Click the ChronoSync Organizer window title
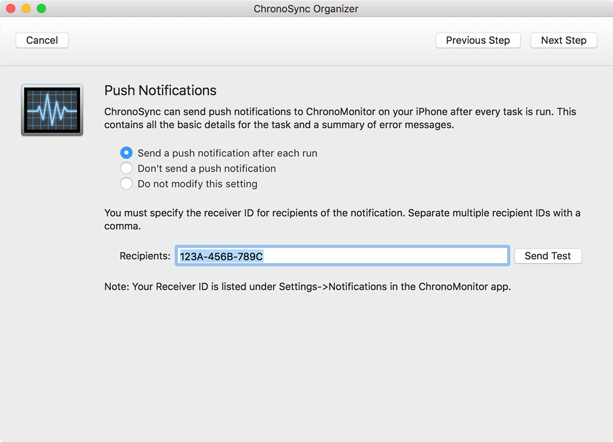The height and width of the screenshot is (442, 613). pos(306,9)
